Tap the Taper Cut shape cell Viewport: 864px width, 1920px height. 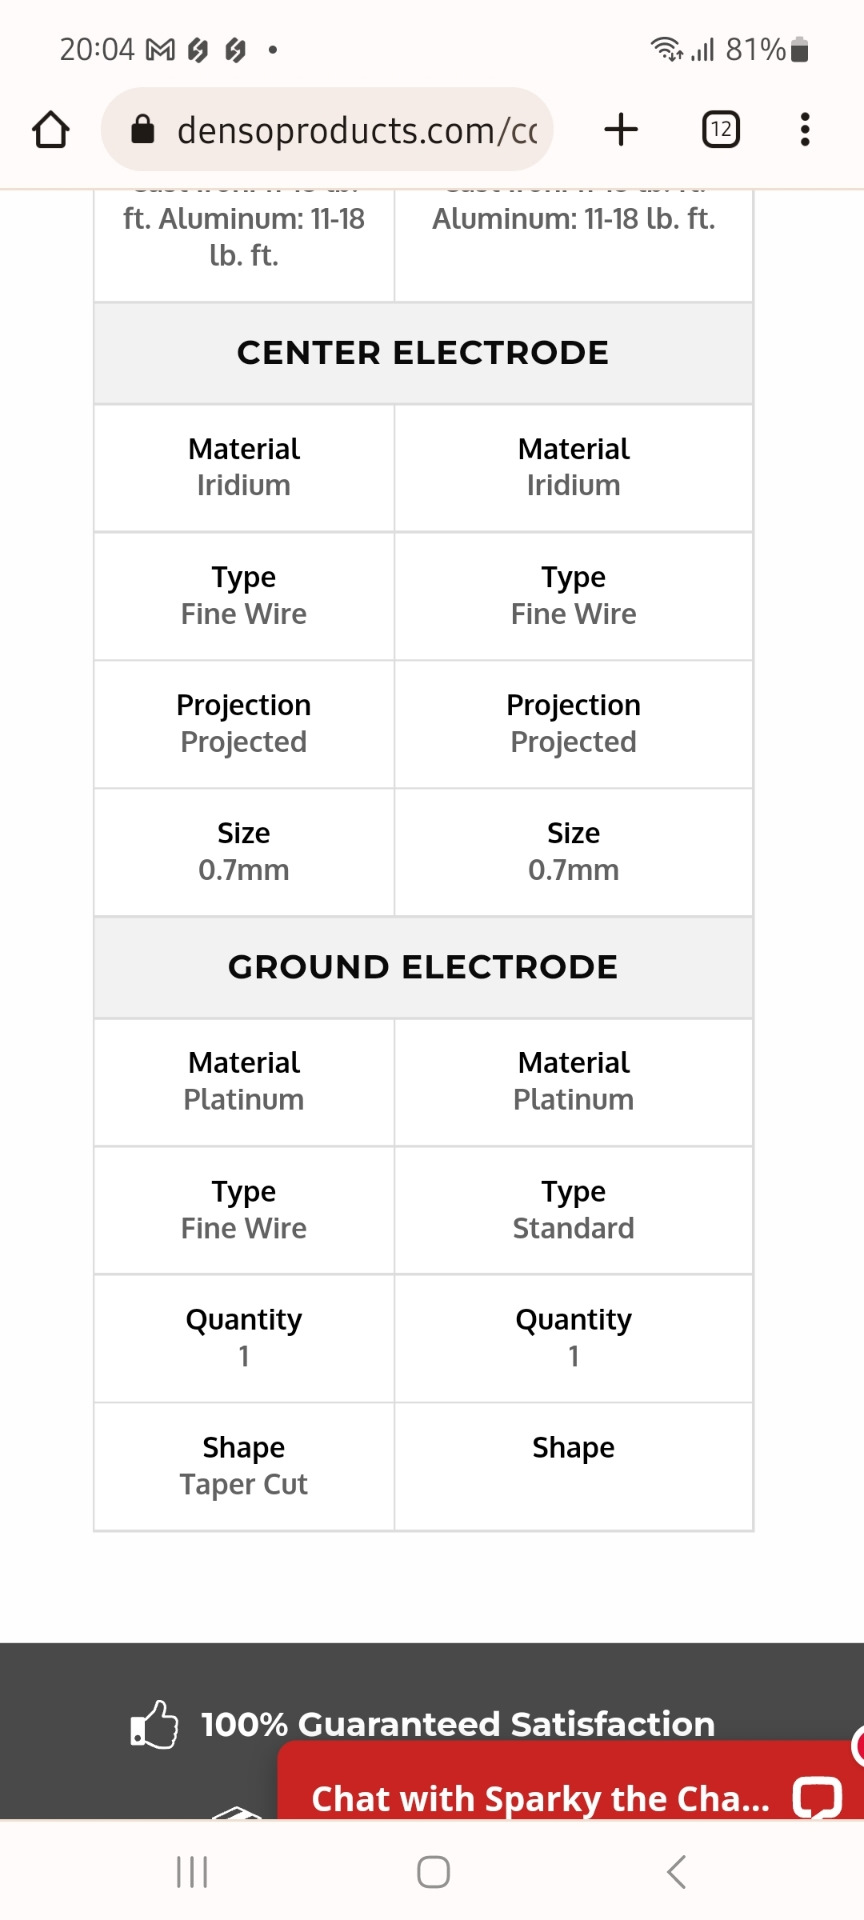tap(244, 1466)
